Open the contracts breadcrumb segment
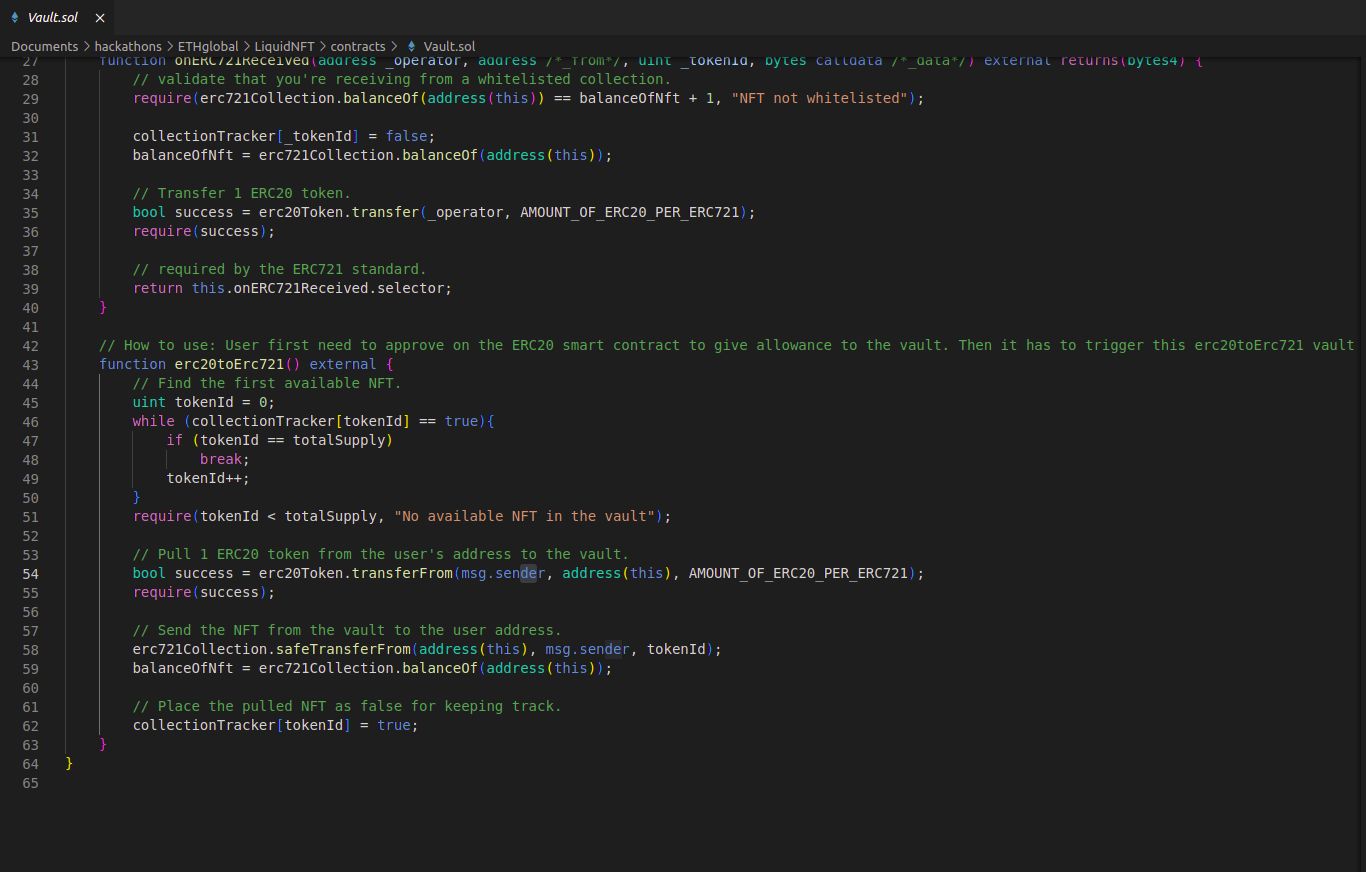The image size is (1366, 872). tap(358, 46)
